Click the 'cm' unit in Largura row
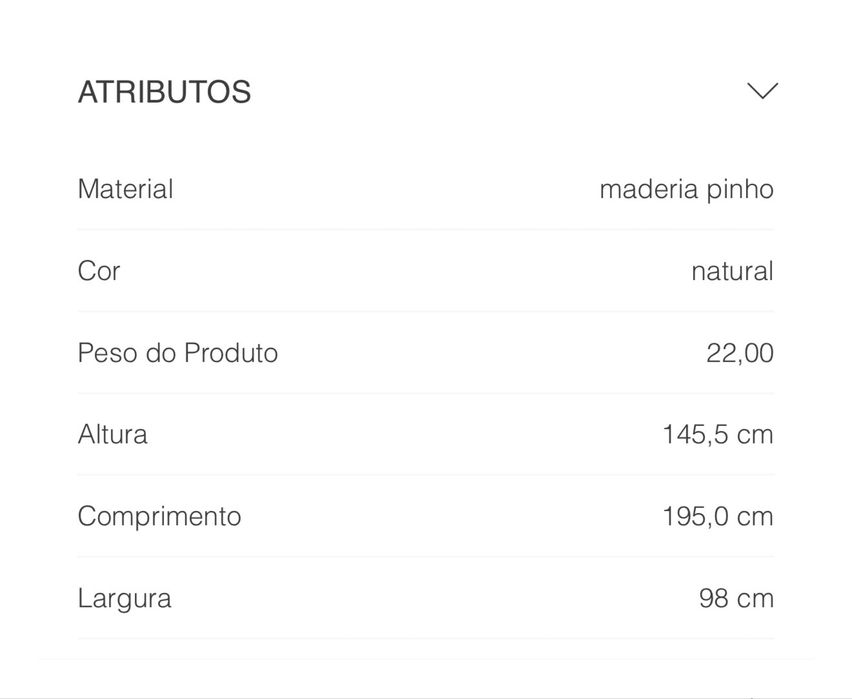Screen dimensions: 852x699 755,599
